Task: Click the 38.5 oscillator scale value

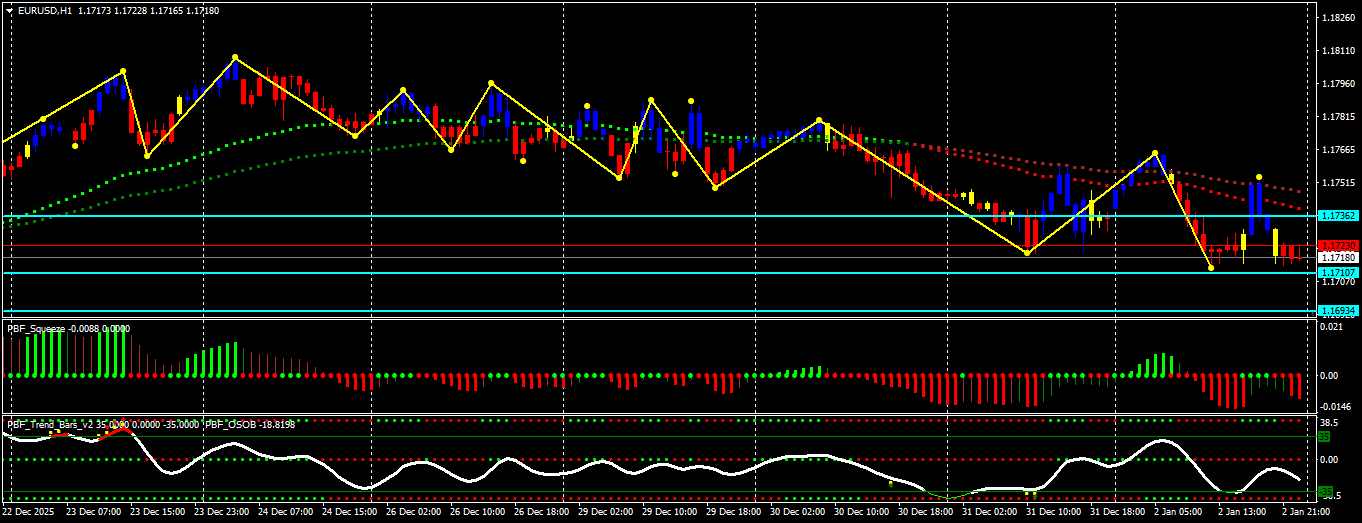Action: [1329, 423]
